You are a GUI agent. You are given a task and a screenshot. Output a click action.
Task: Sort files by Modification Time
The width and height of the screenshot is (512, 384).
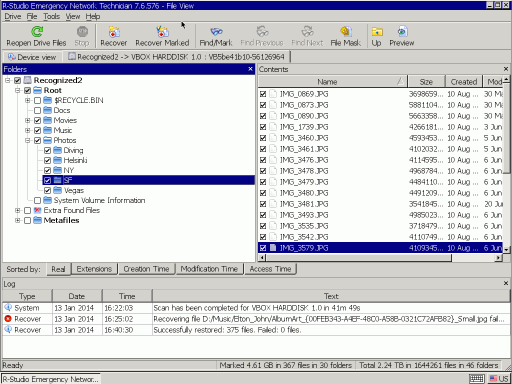(209, 269)
